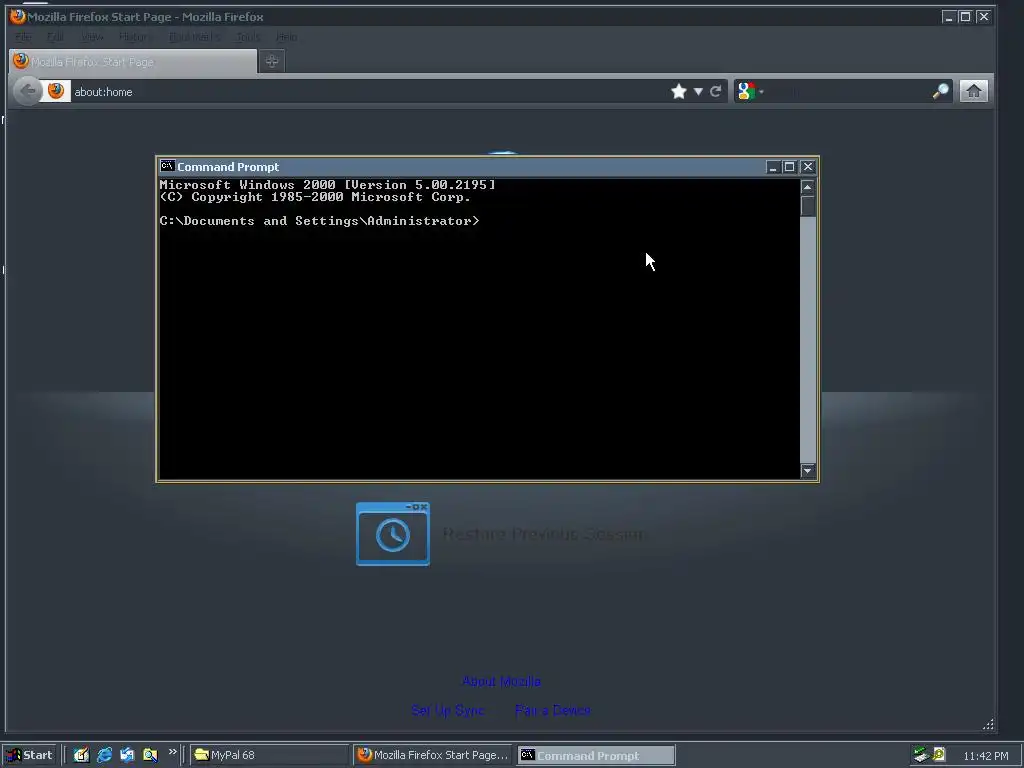
Task: Click the Firefox logo in window title bar
Action: click(18, 16)
